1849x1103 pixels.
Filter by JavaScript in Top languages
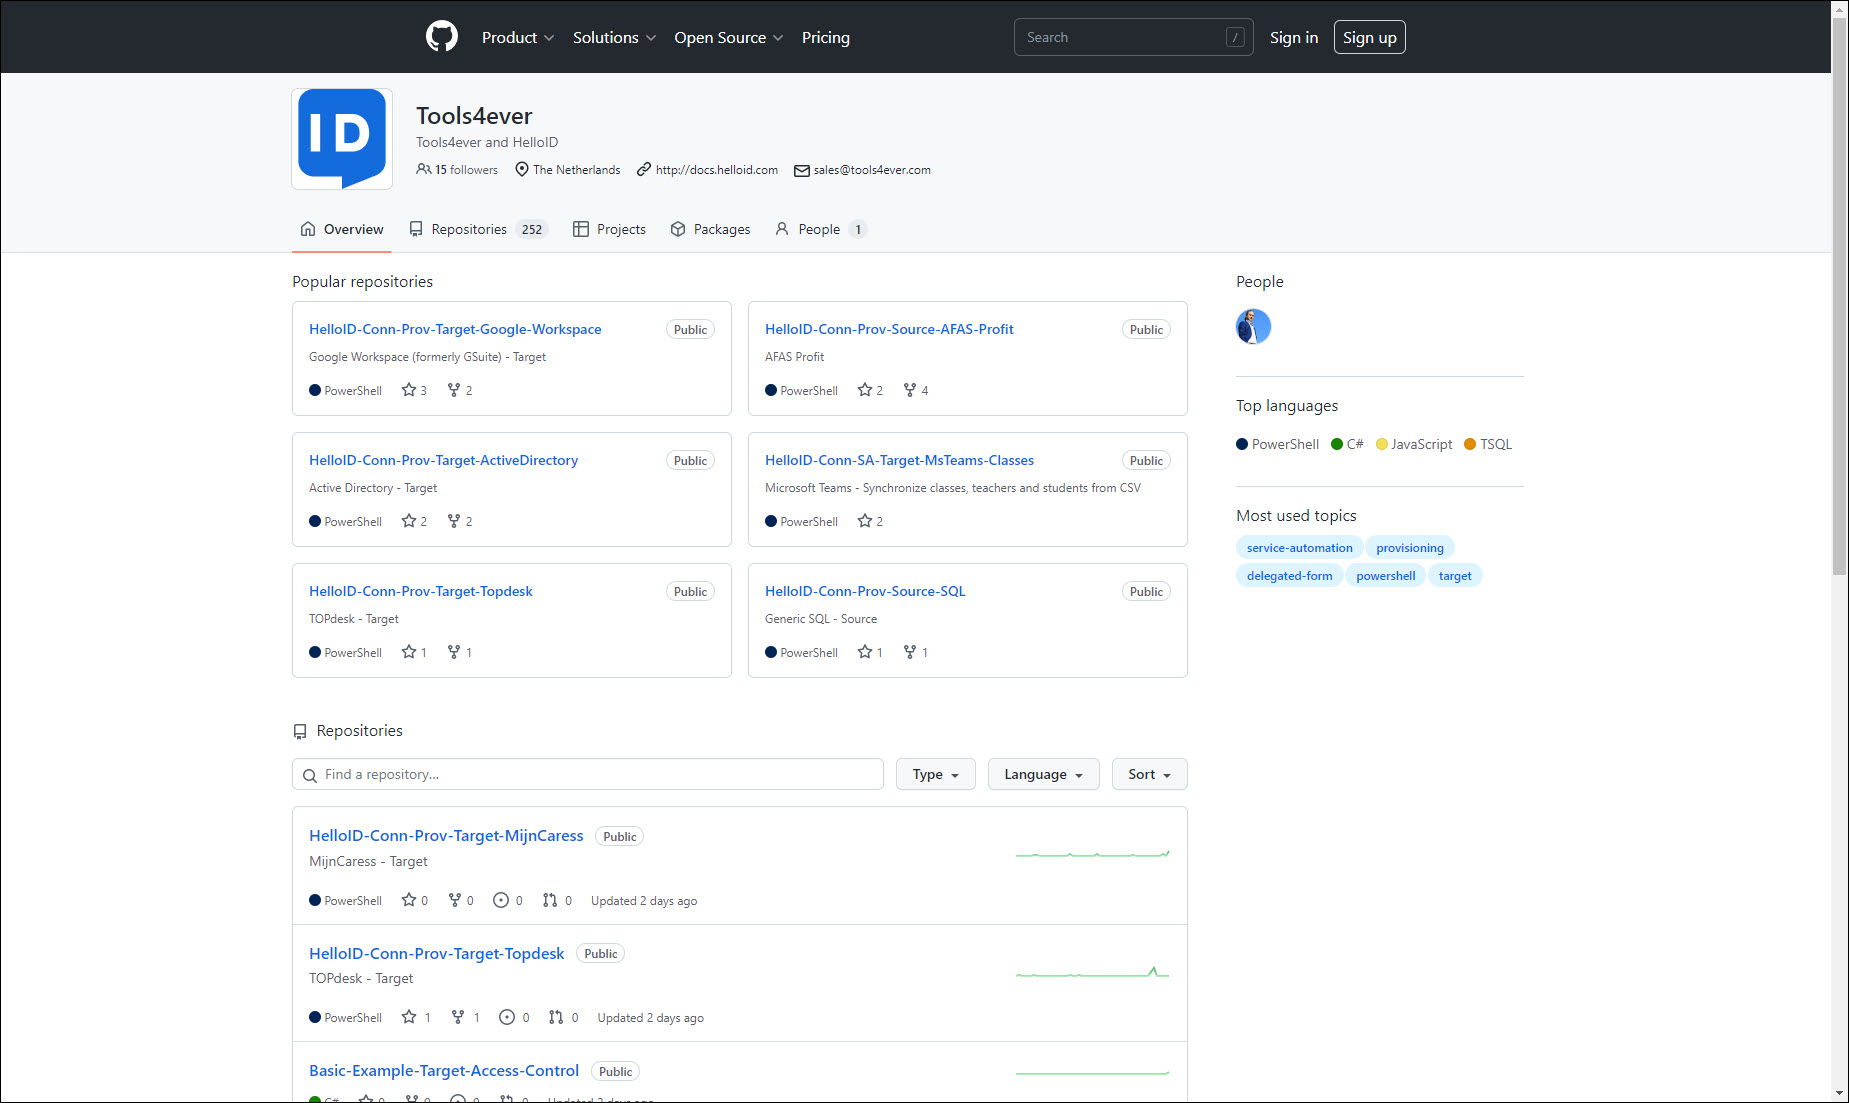click(x=1414, y=444)
